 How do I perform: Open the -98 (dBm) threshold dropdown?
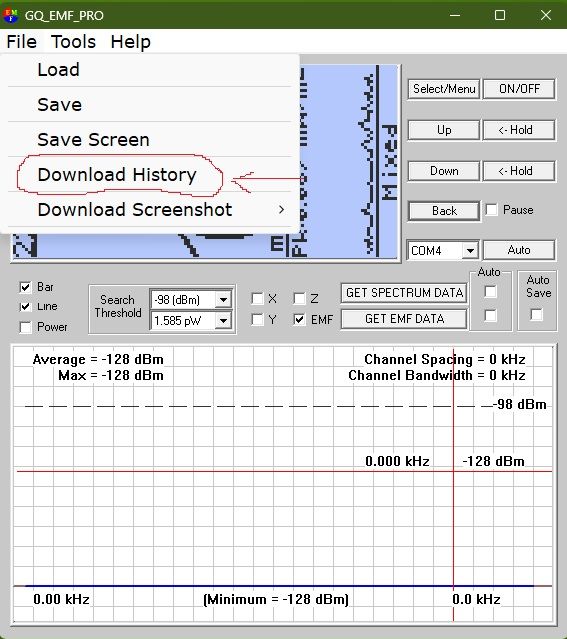[x=223, y=300]
